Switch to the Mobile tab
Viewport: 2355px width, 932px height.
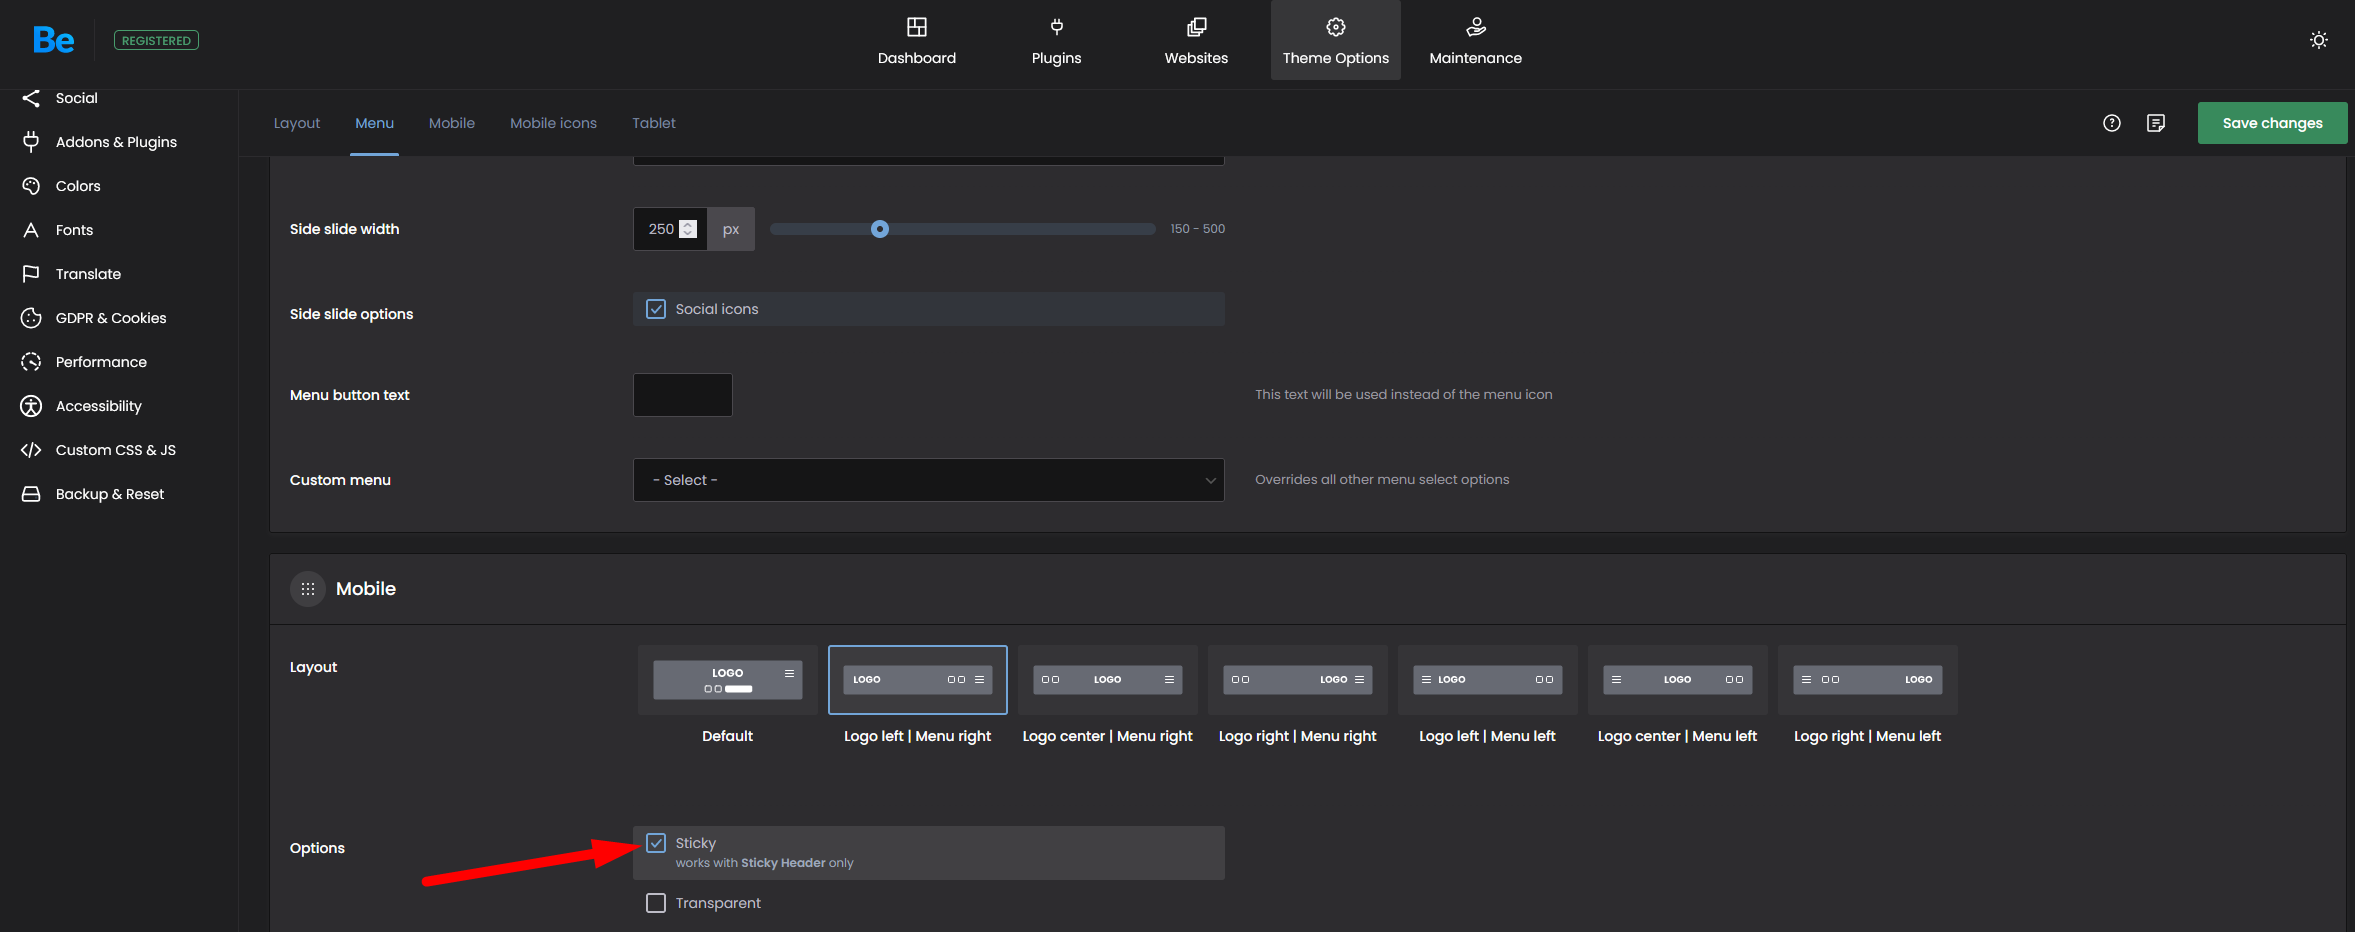[452, 123]
